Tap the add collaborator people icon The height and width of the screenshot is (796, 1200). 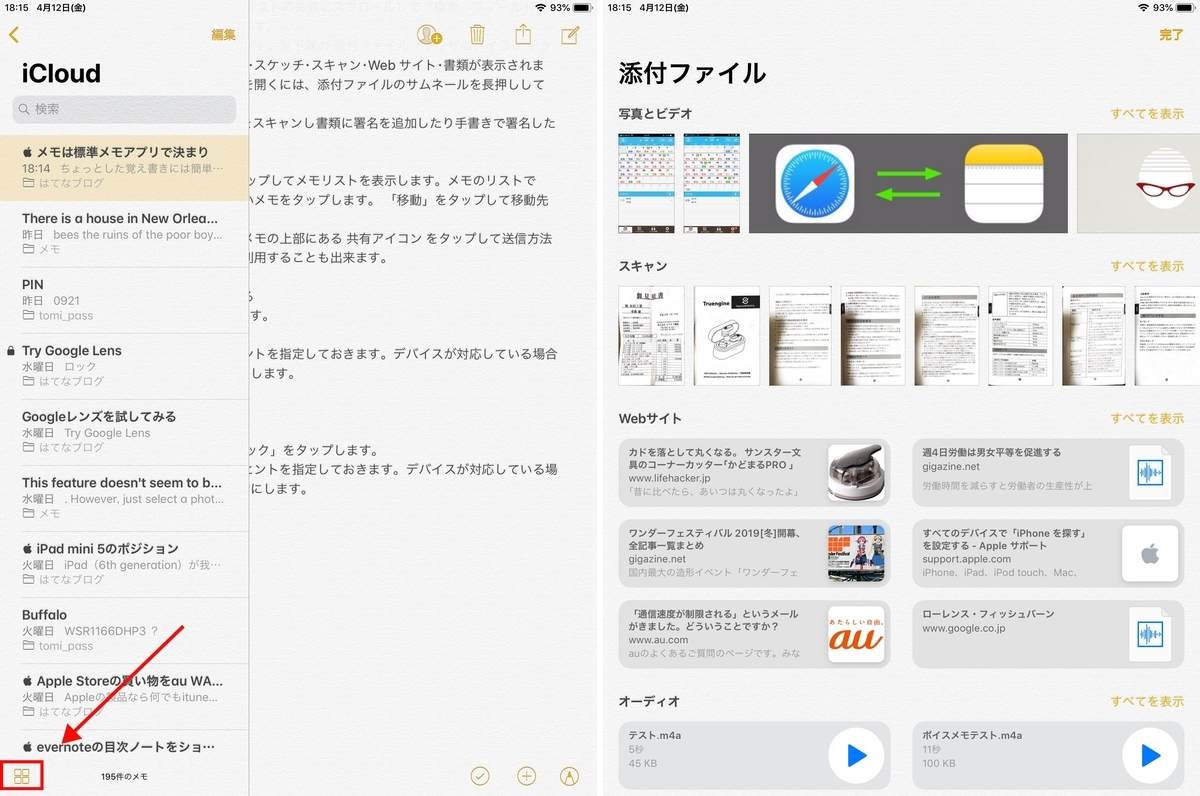pos(428,34)
